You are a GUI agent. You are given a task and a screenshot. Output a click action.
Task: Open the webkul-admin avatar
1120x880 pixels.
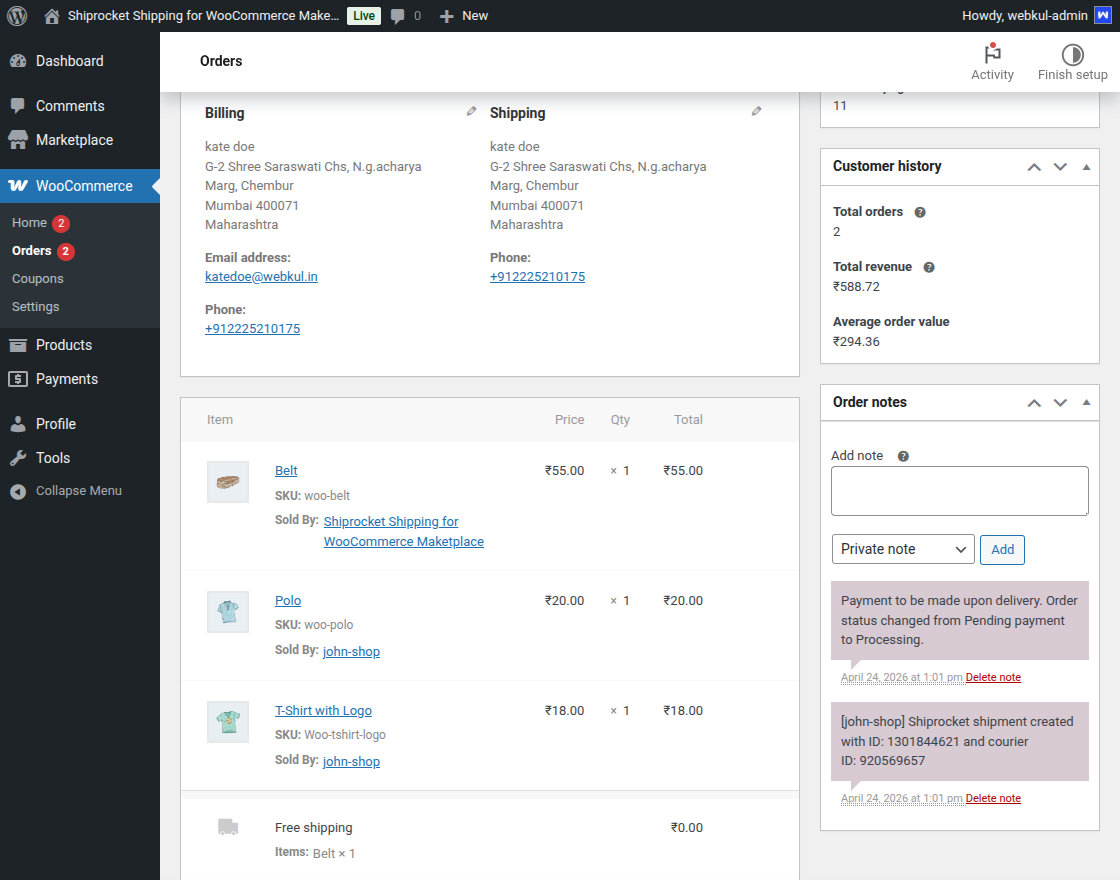1103,15
